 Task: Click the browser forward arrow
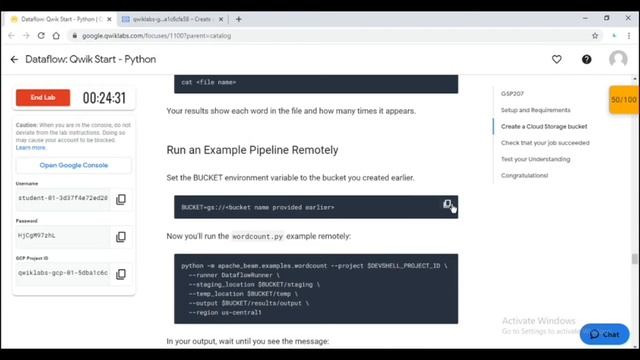[x=26, y=36]
